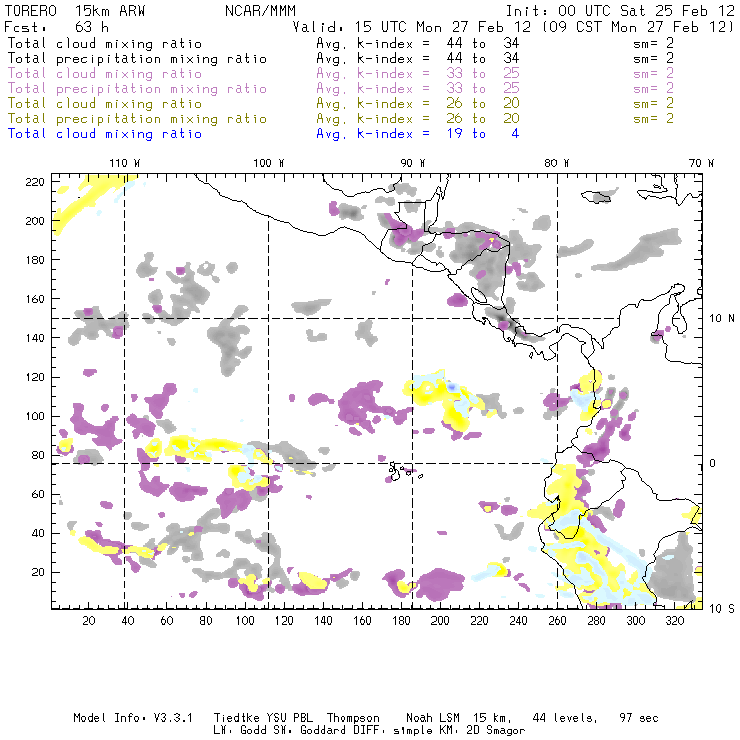Select the "100 W" longitude label
The height and width of the screenshot is (740, 740).
(x=269, y=163)
